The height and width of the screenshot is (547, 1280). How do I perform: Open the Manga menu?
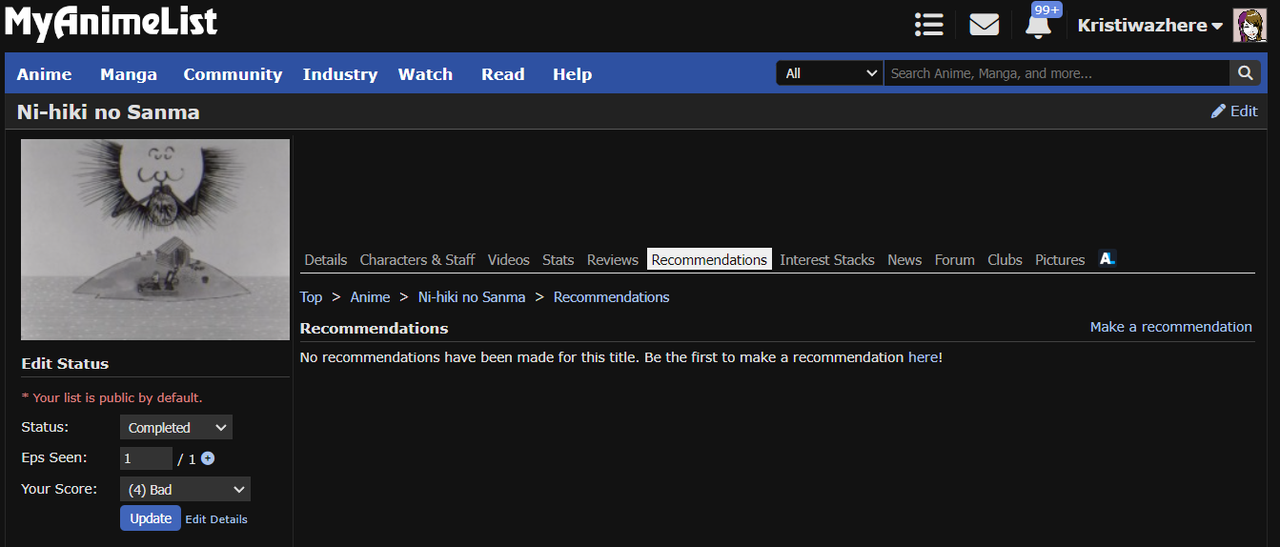128,74
